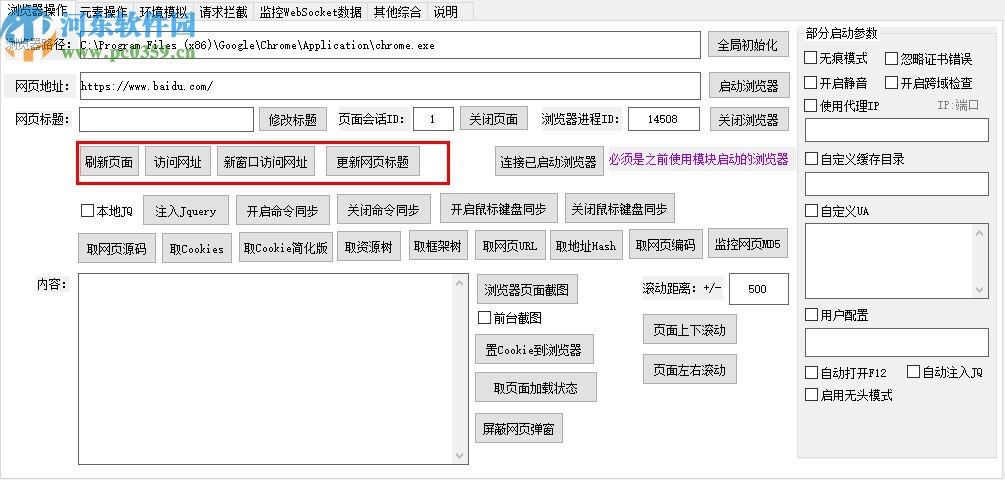
Task: Click the 页面会话ID field
Action: [x=433, y=119]
